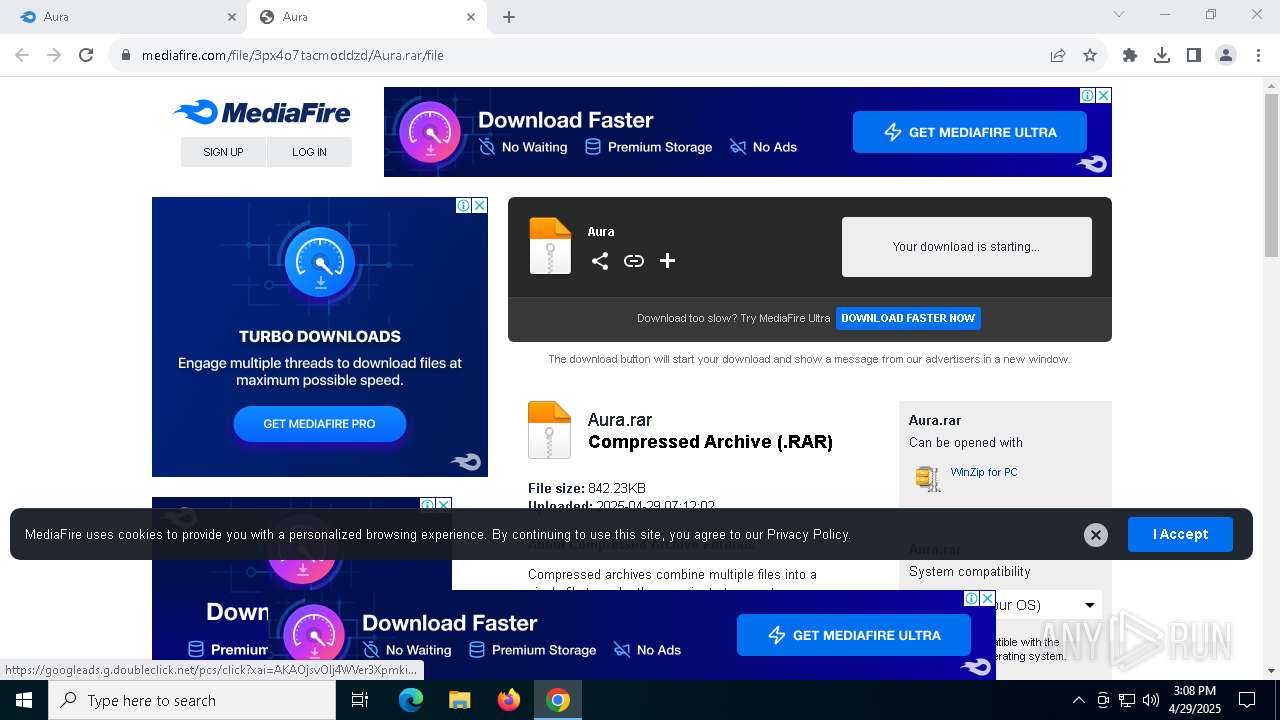Screen dimensions: 1280x720
Task: Click the Your download is starting box
Action: tap(966, 247)
